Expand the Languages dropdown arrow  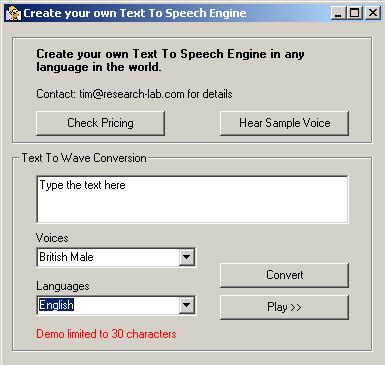point(186,305)
